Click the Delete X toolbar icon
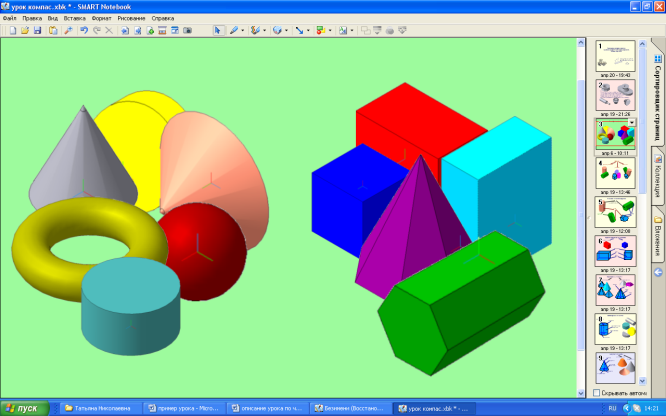The width and height of the screenshot is (666, 416). click(109, 30)
